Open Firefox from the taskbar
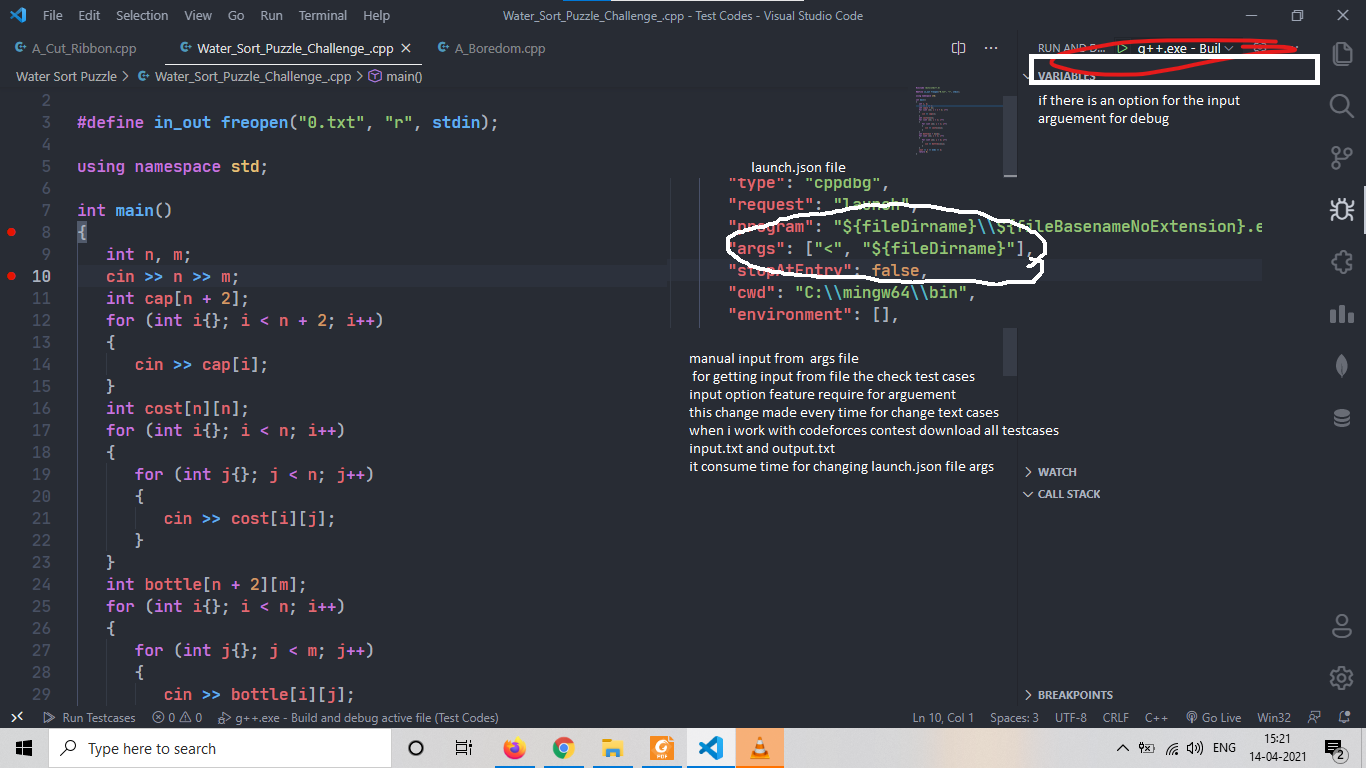Screen dimensions: 1366x768 (x=514, y=747)
